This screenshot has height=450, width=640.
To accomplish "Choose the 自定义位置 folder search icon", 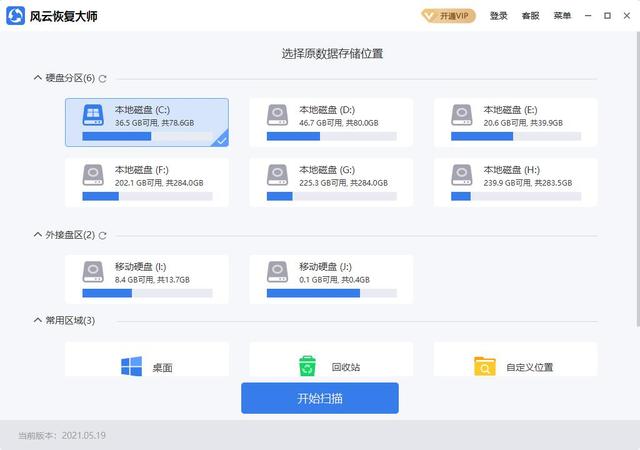I will click(485, 366).
